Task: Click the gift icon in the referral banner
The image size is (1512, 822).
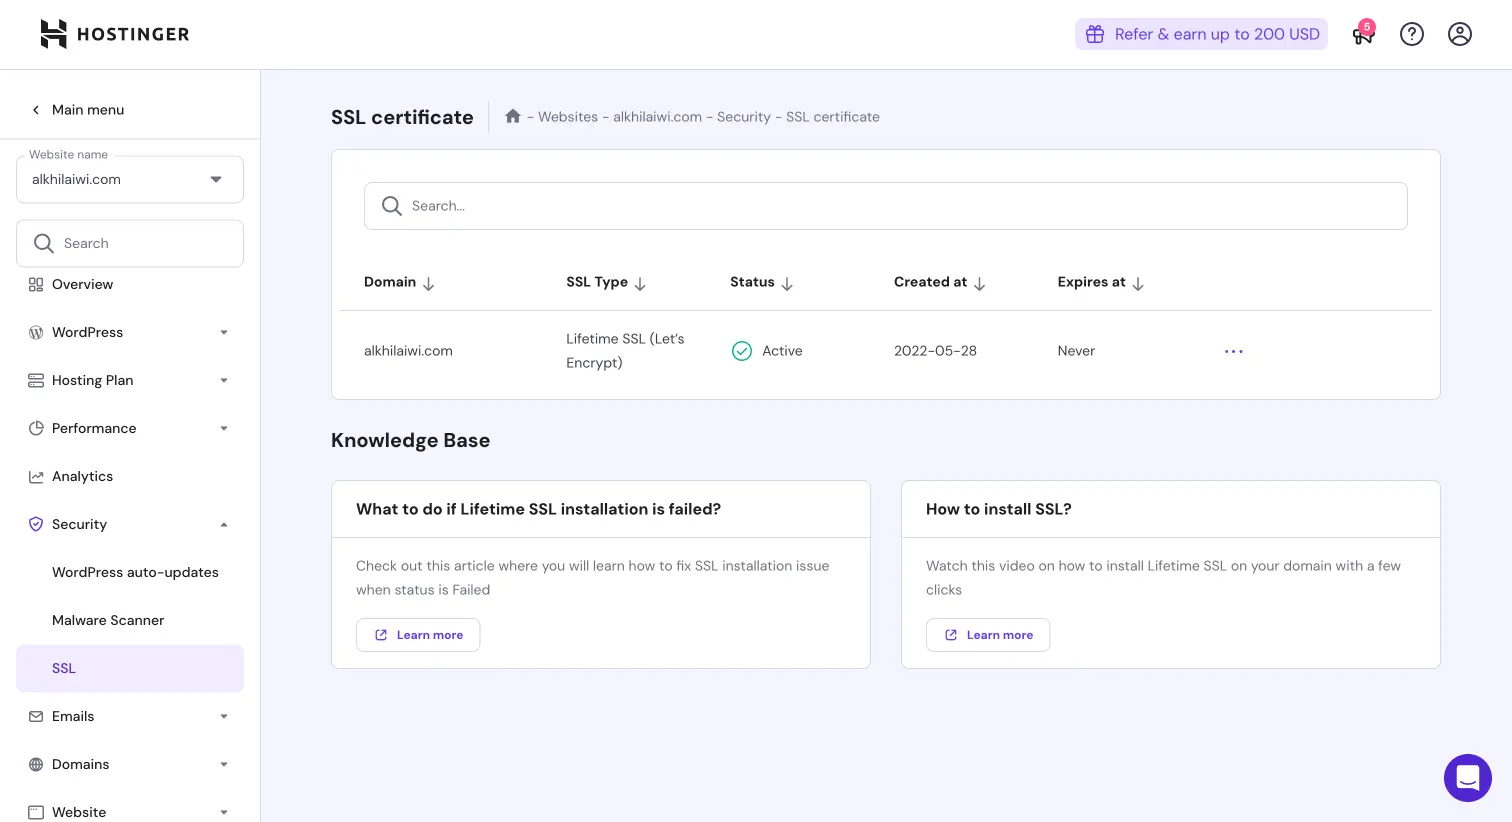Action: coord(1095,34)
